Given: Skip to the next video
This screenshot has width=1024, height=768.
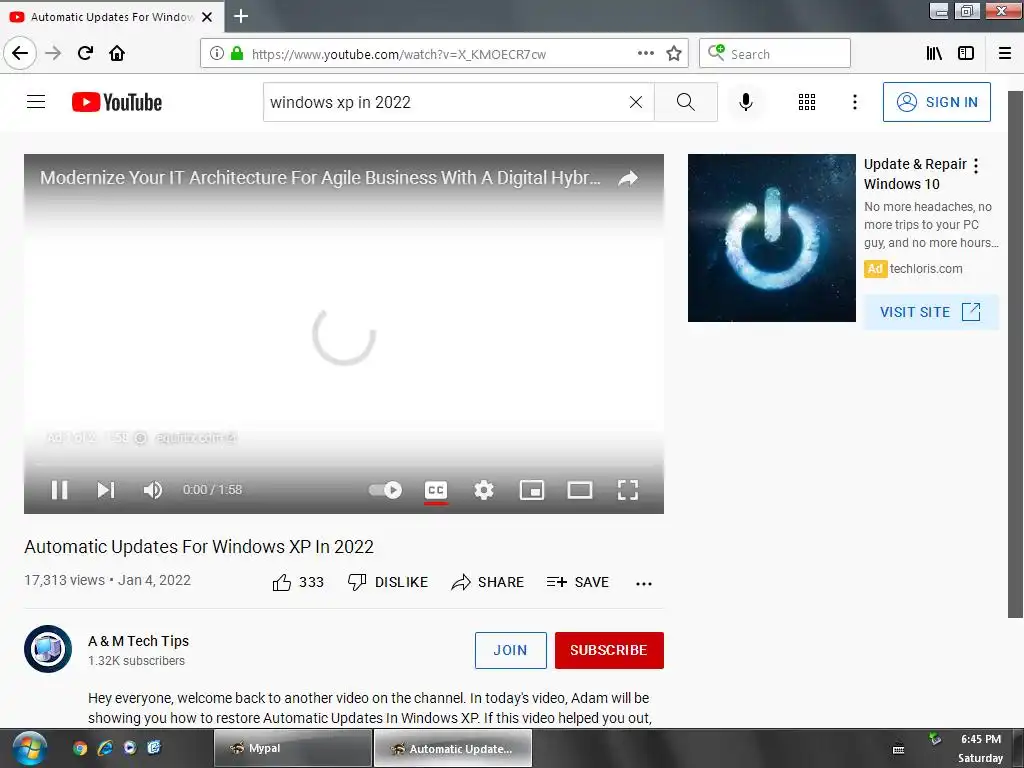Looking at the screenshot, I should point(106,490).
